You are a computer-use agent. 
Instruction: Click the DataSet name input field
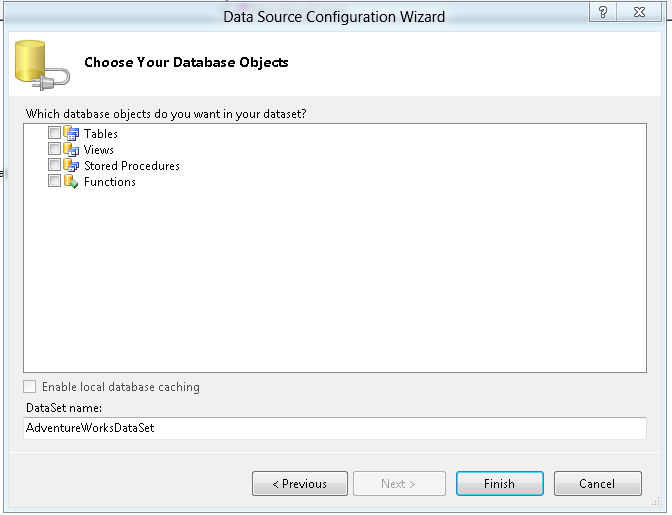[335, 428]
